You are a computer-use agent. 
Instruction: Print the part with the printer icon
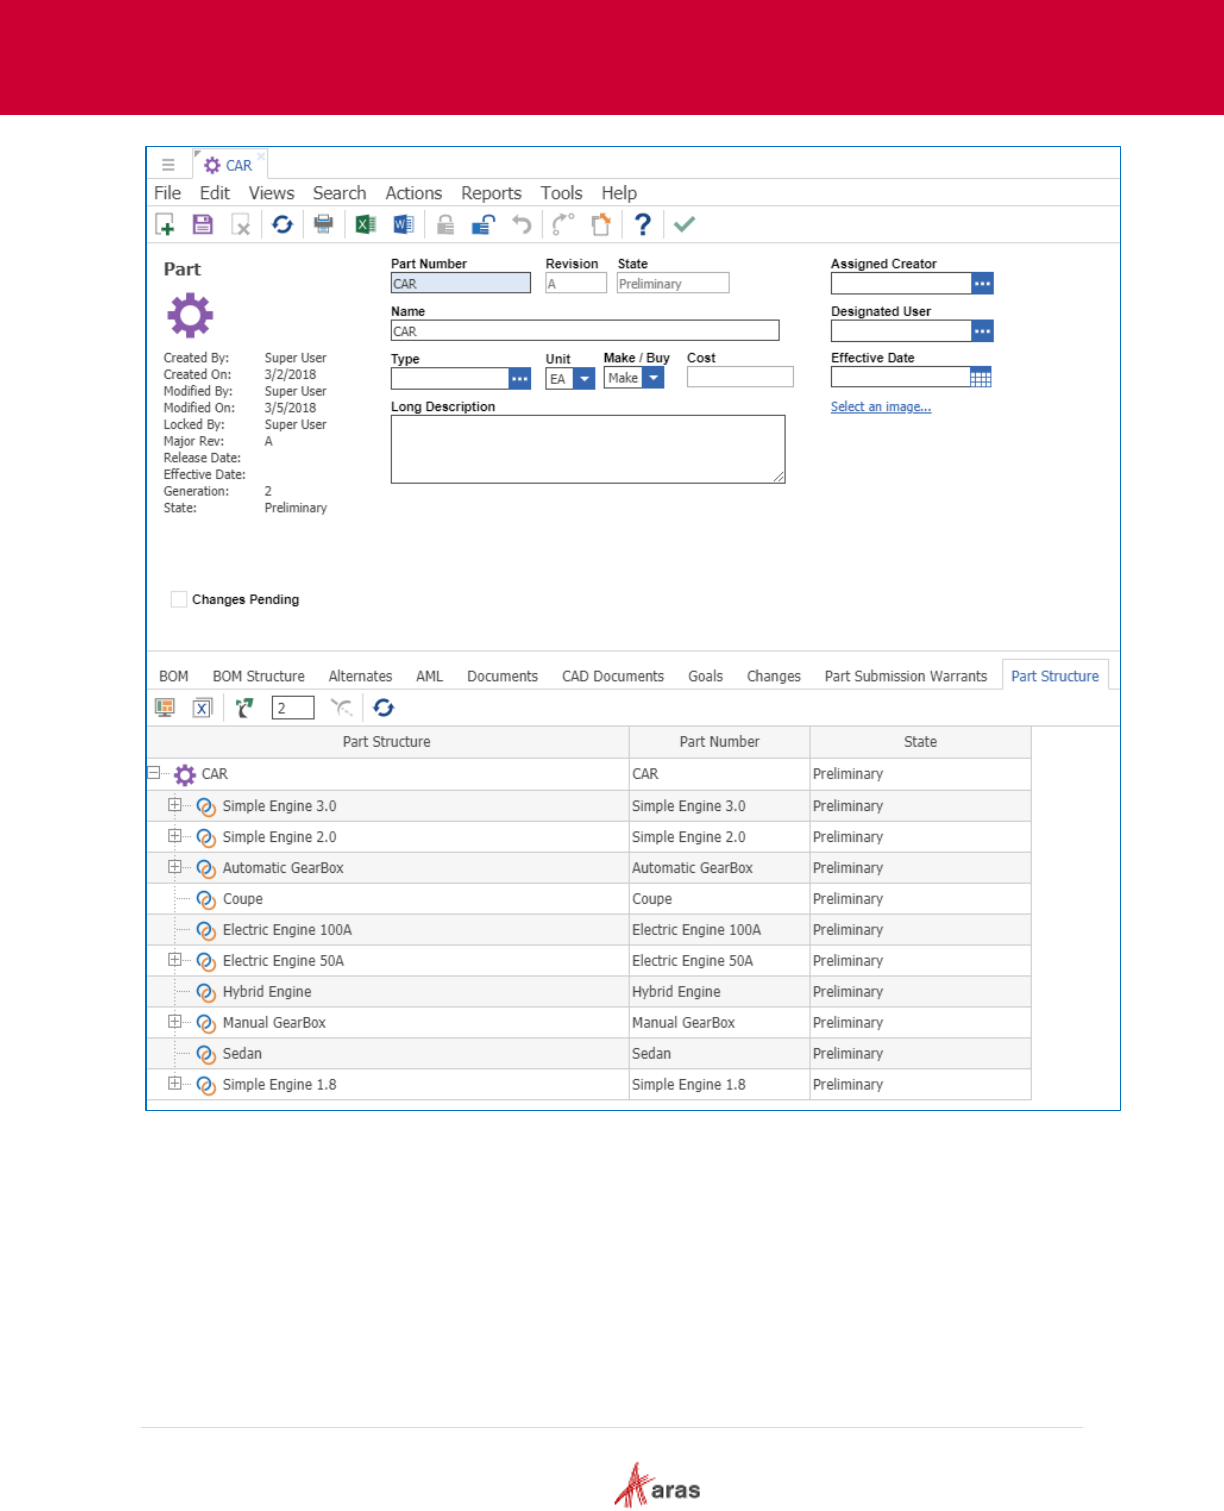tap(323, 224)
